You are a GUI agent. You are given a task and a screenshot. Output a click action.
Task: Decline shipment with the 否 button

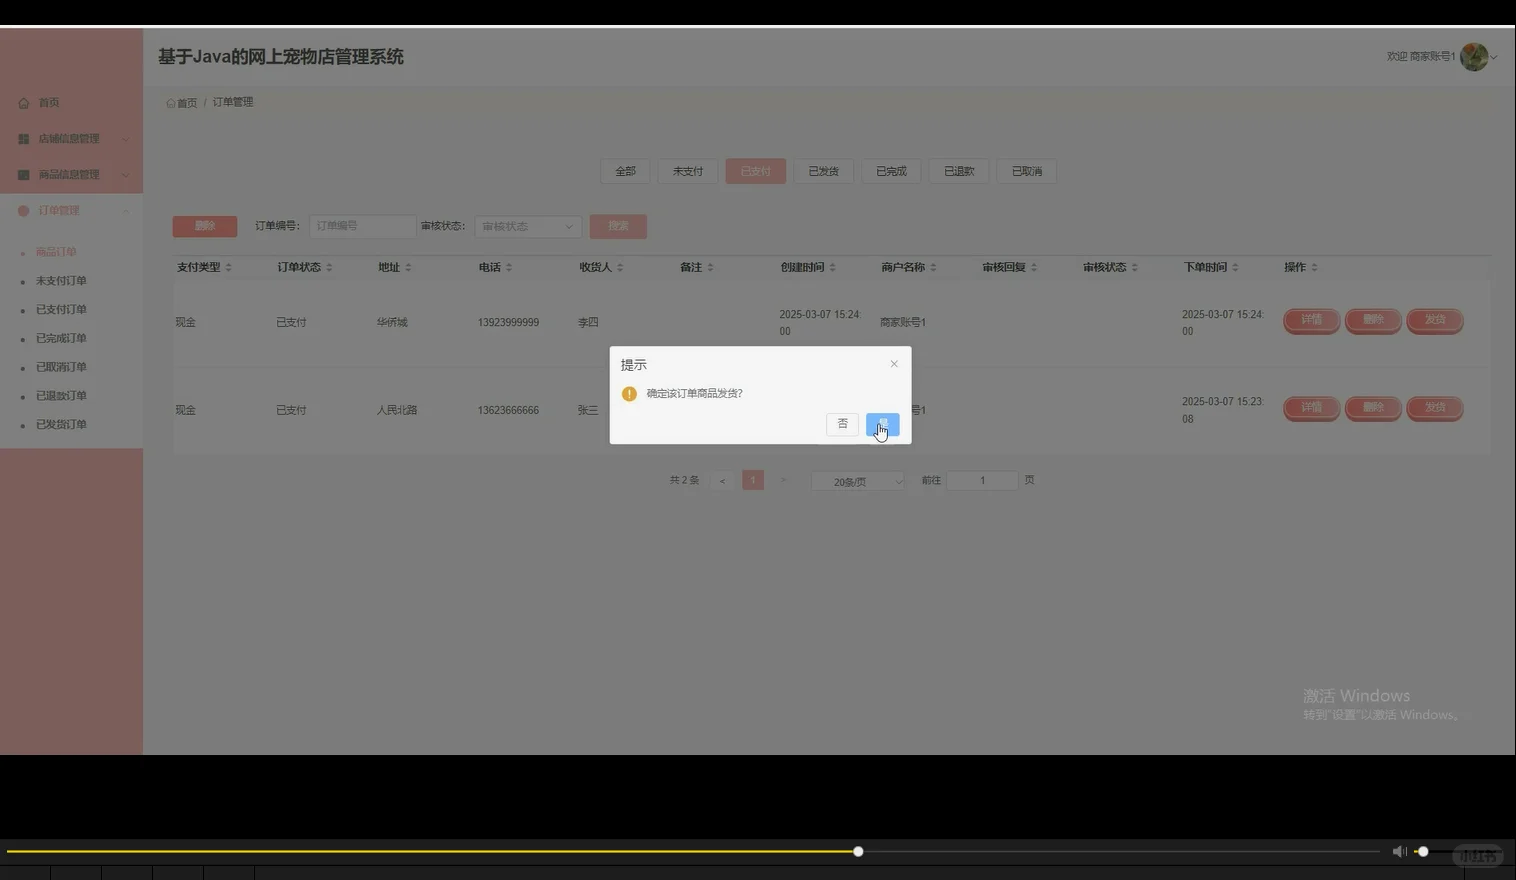click(843, 425)
